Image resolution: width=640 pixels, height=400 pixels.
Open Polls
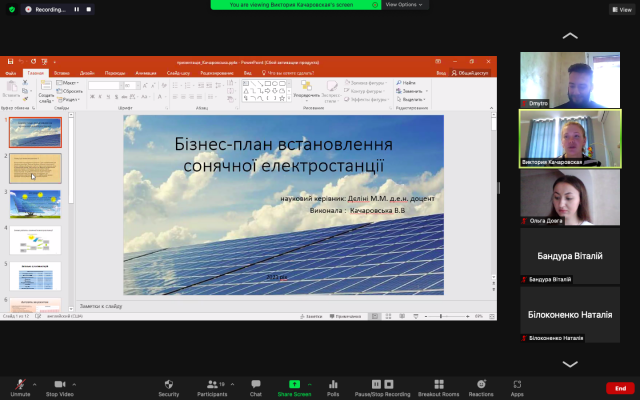click(333, 388)
